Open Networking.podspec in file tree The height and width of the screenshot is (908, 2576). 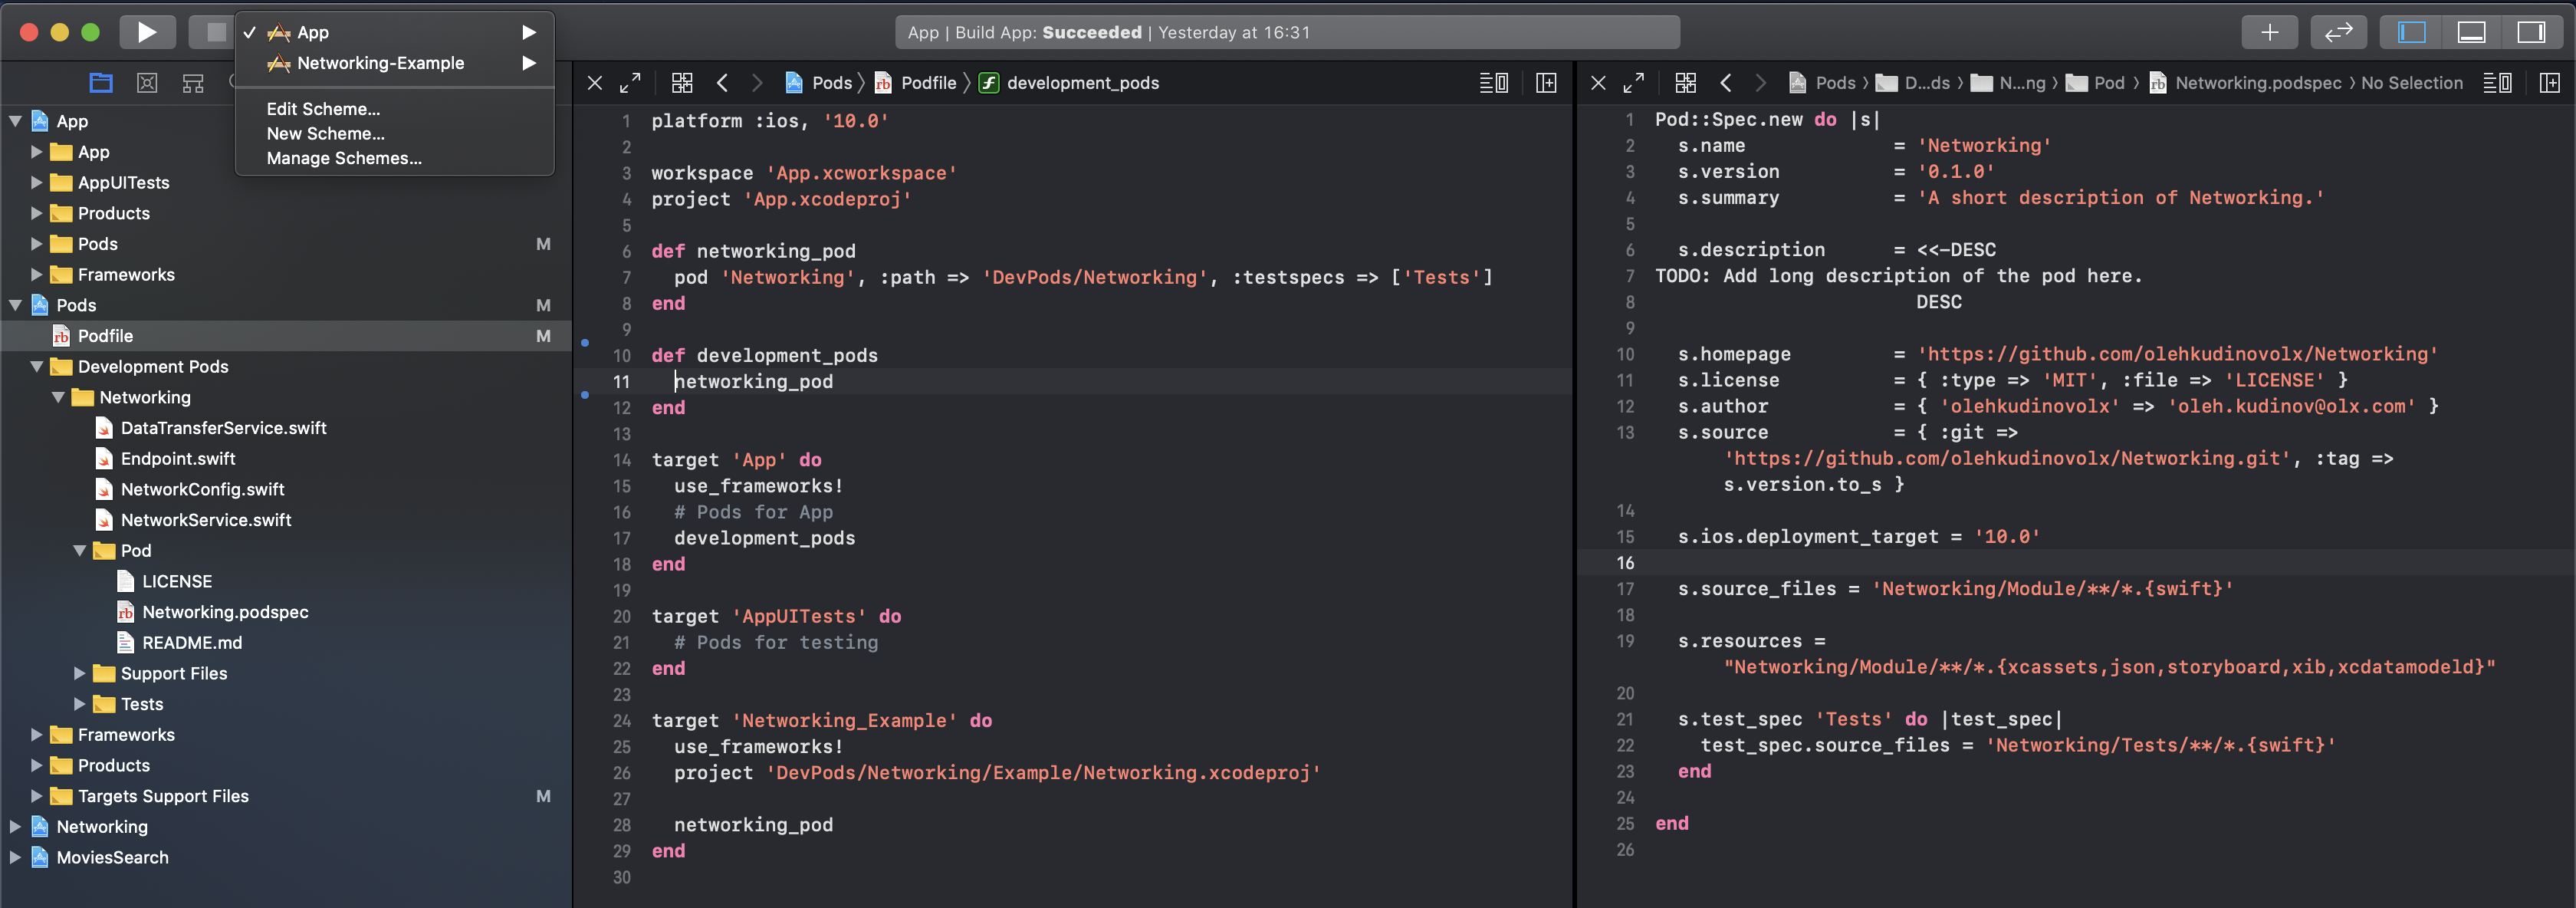225,612
